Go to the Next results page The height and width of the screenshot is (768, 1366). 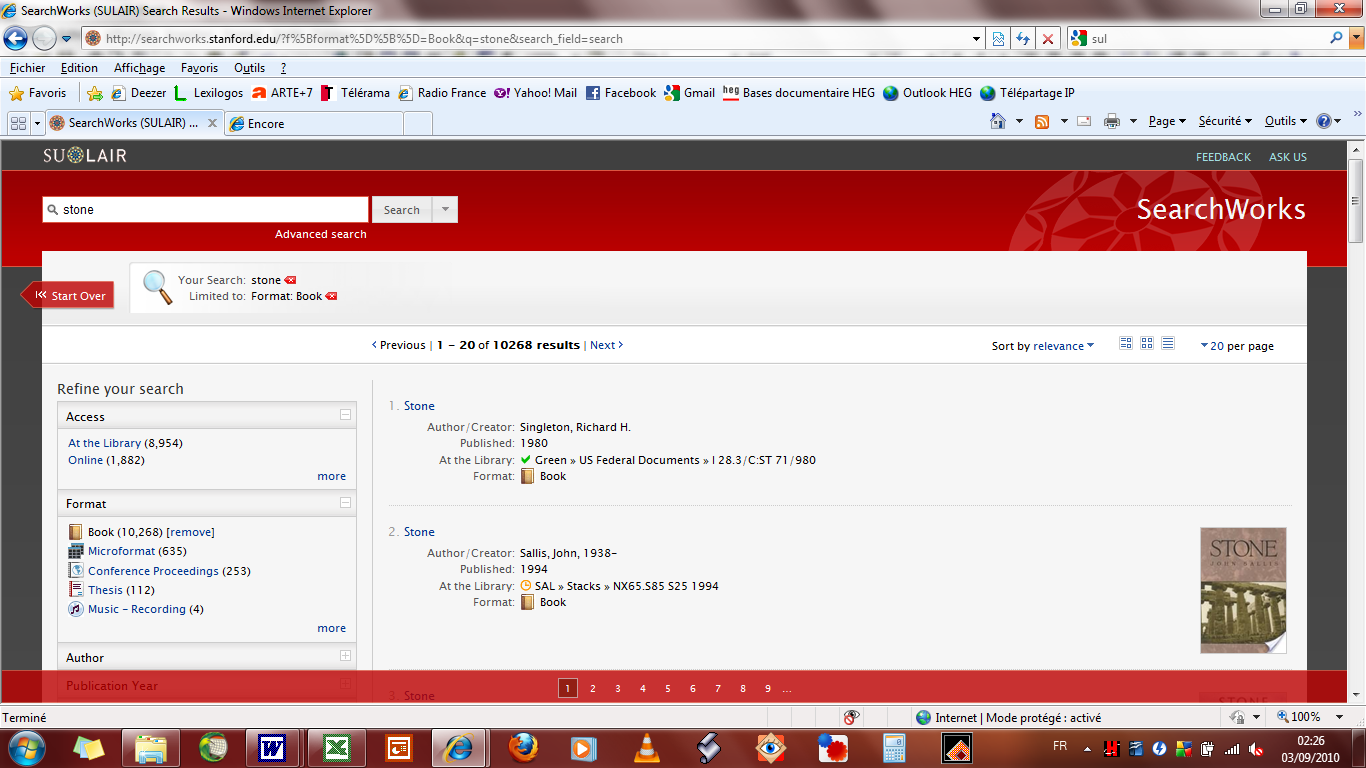pos(606,345)
